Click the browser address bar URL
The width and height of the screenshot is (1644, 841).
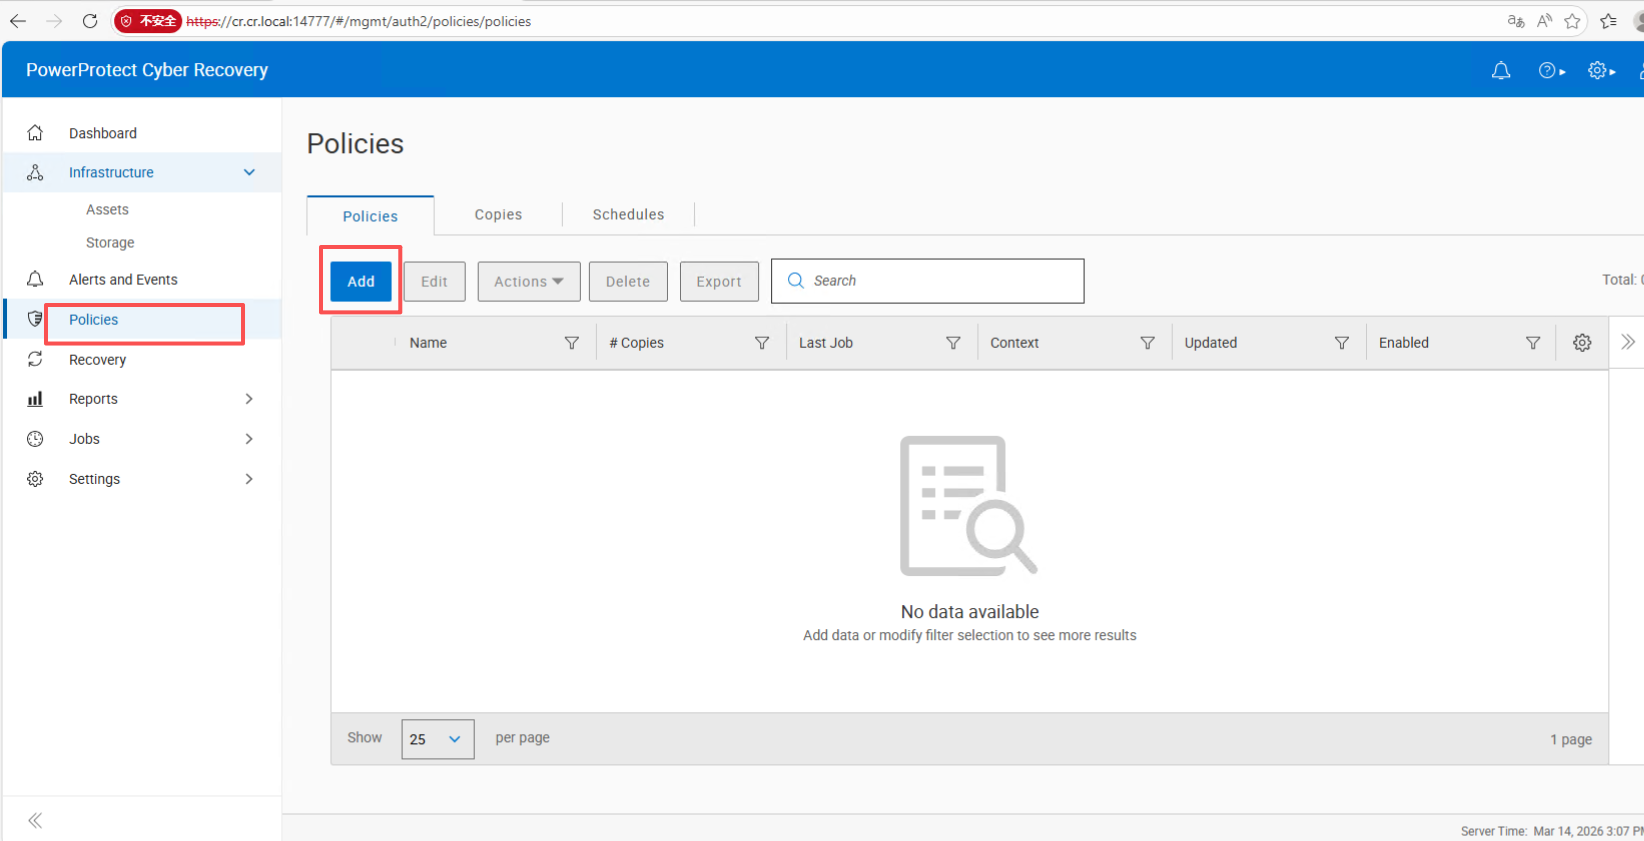[358, 21]
